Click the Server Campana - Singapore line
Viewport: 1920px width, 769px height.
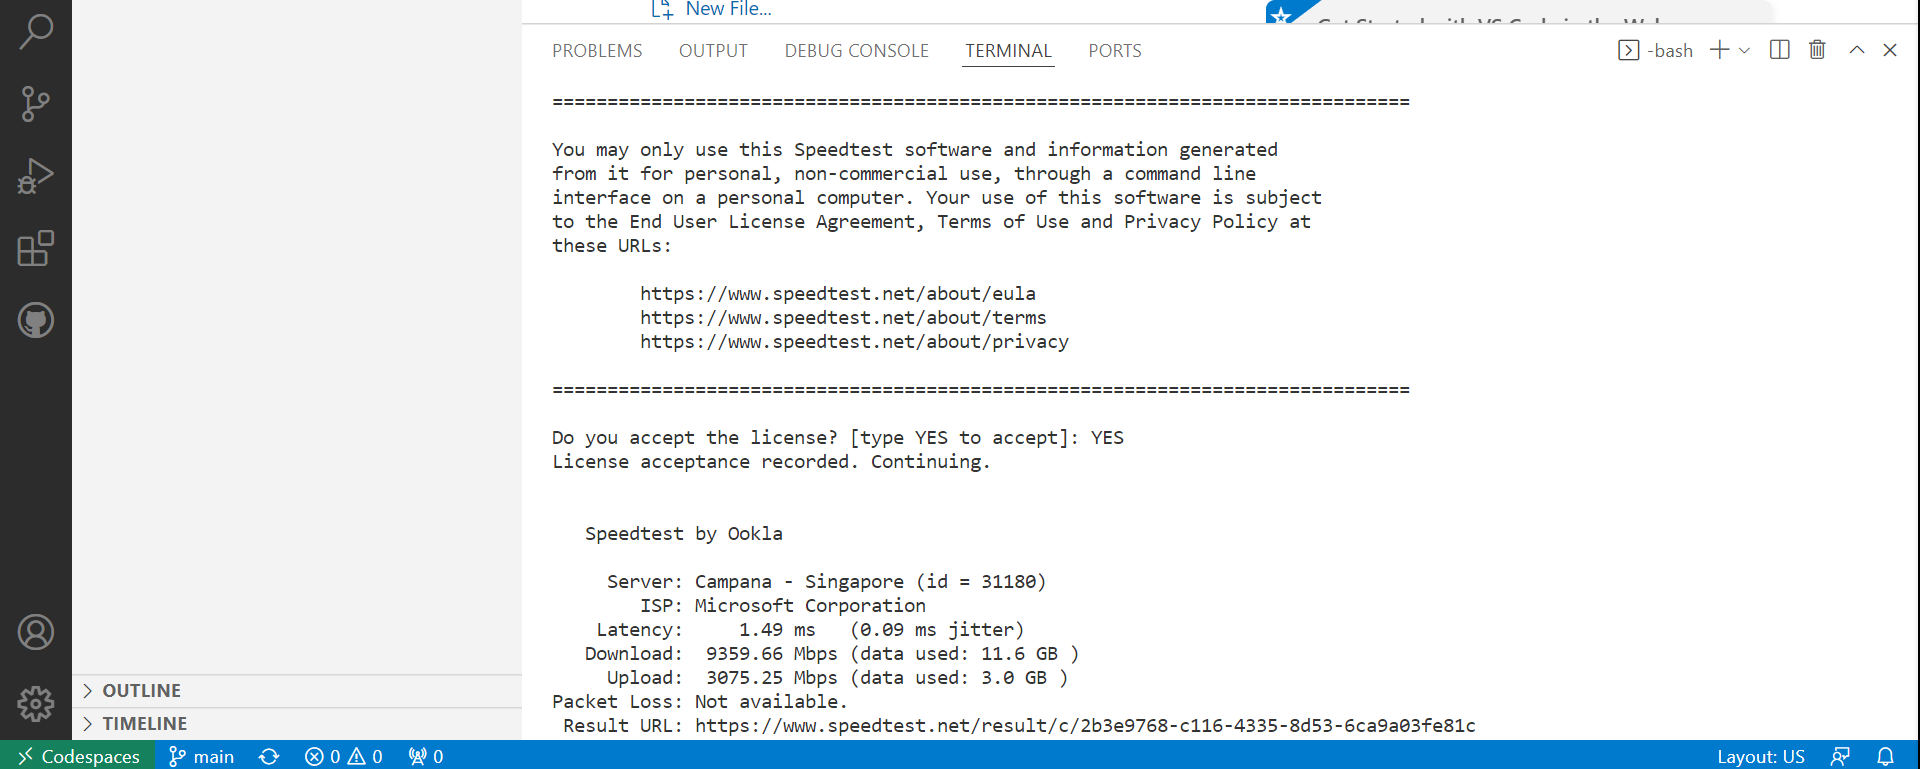826,582
